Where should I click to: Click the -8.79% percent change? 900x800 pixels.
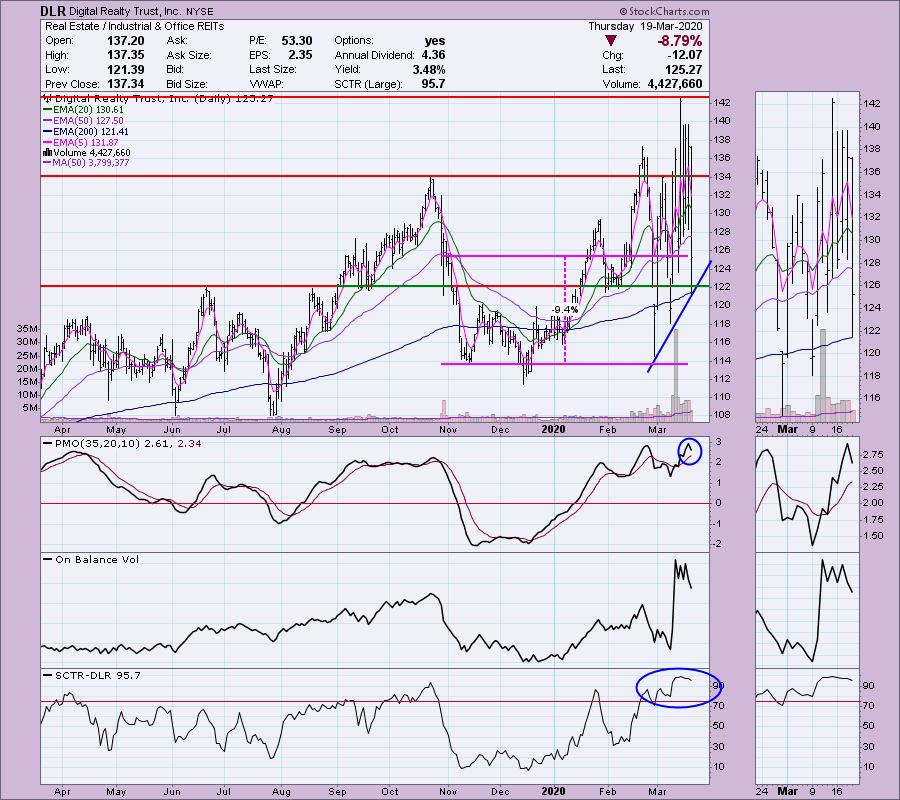(x=679, y=41)
